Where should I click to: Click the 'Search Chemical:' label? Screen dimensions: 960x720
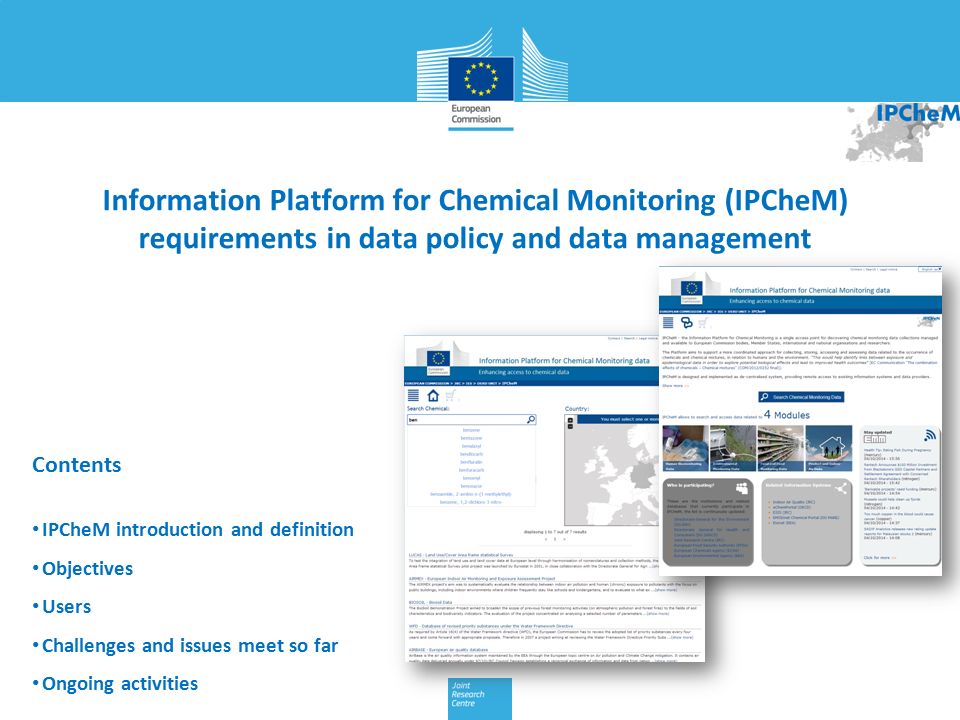[x=429, y=408]
